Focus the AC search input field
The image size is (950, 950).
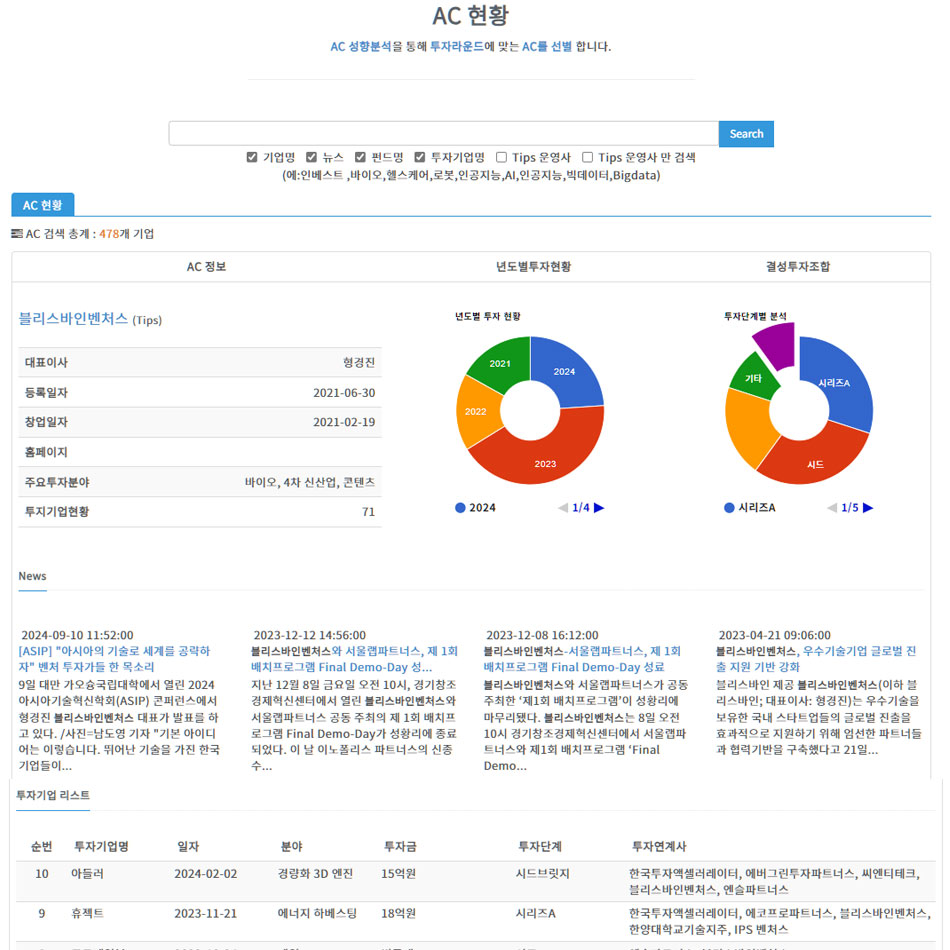click(443, 133)
